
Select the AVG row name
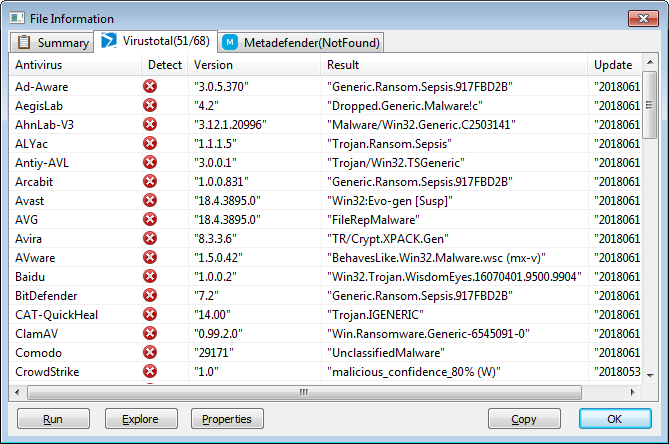tap(26, 220)
